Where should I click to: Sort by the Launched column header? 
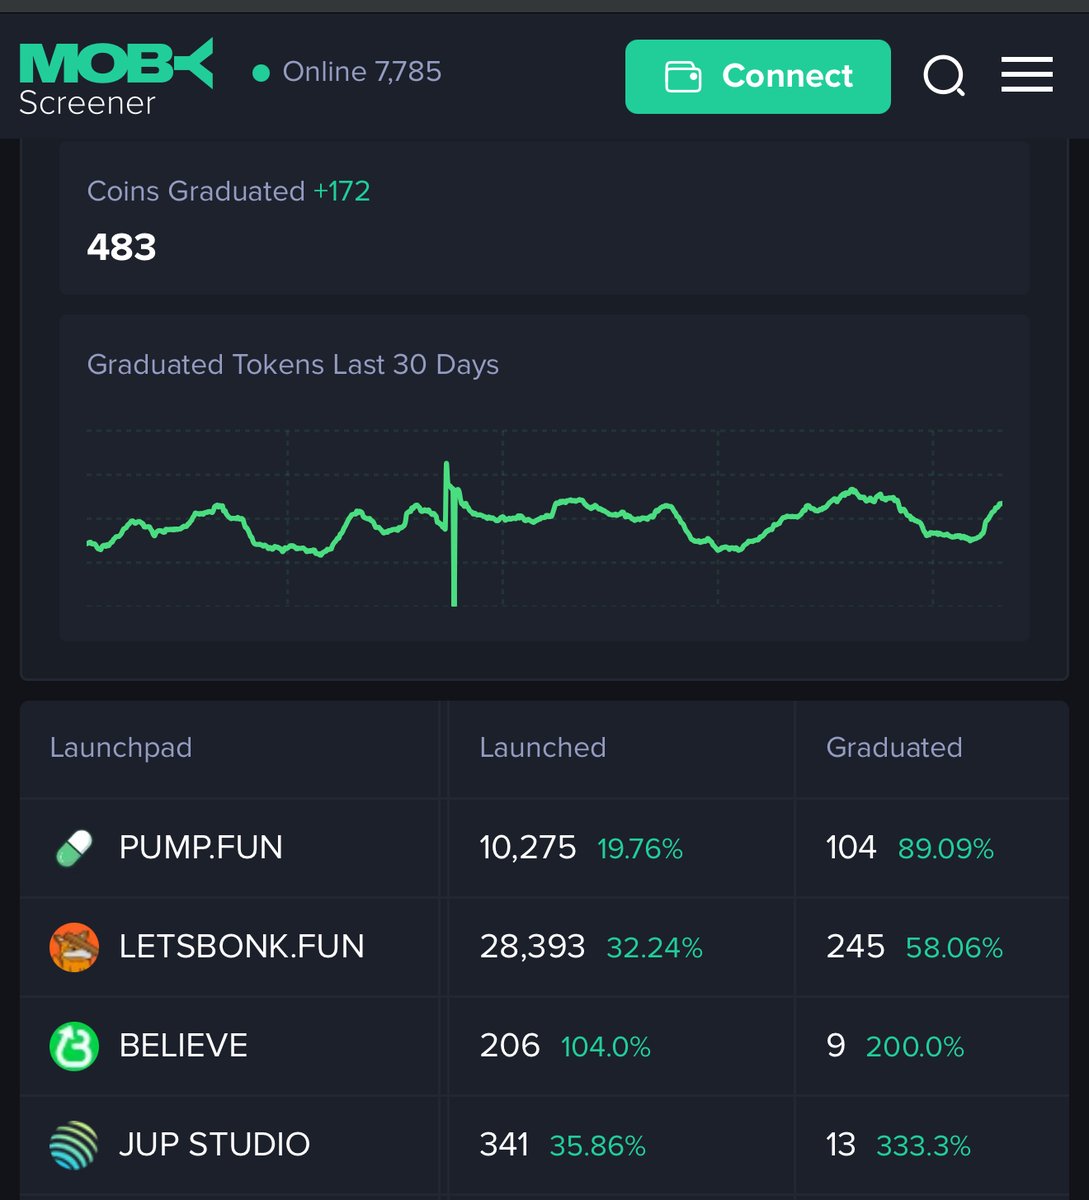click(543, 748)
